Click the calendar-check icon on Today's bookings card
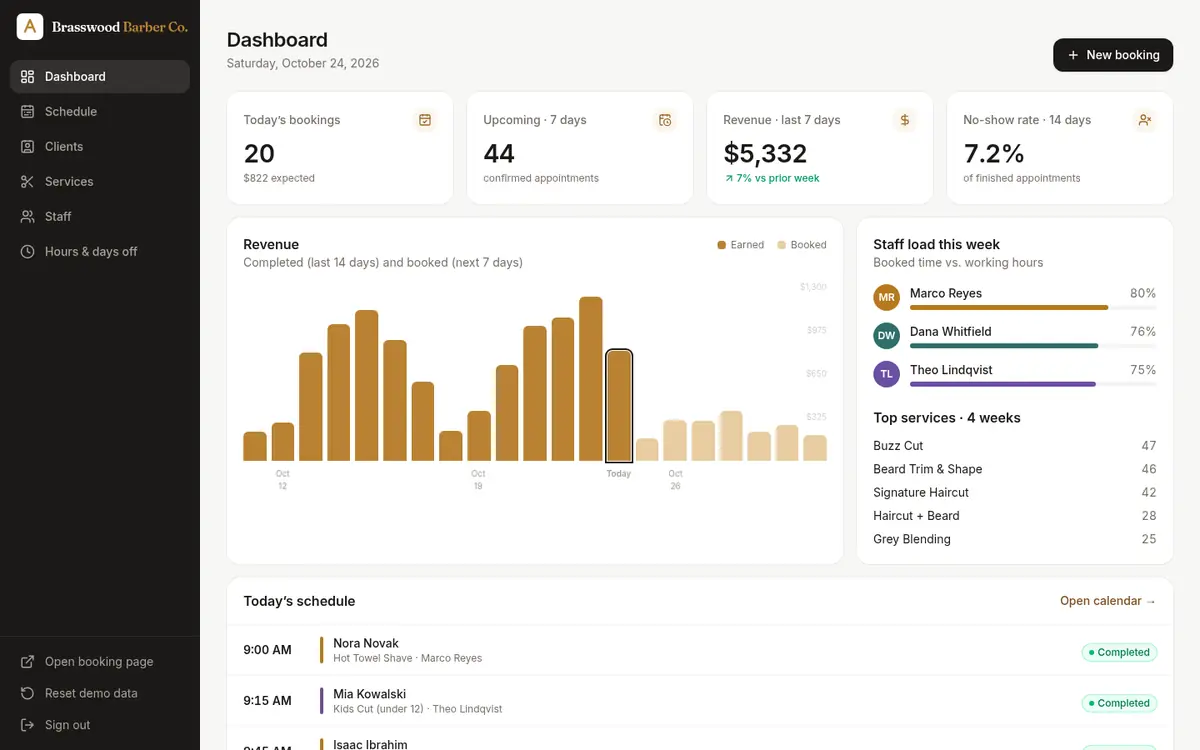1200x750 pixels. pyautogui.click(x=425, y=120)
